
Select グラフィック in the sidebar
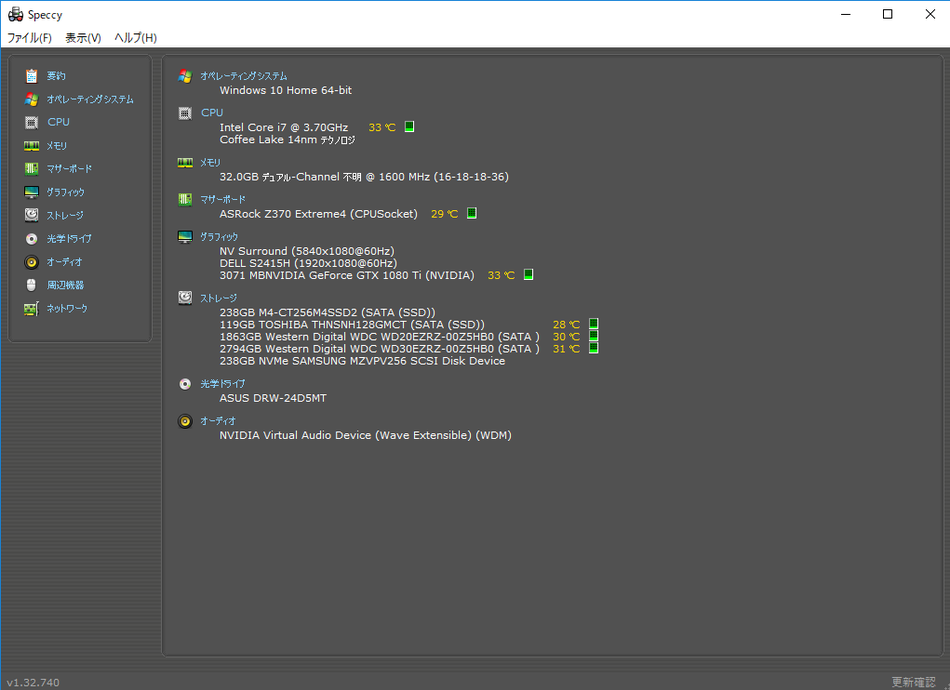click(x=66, y=192)
